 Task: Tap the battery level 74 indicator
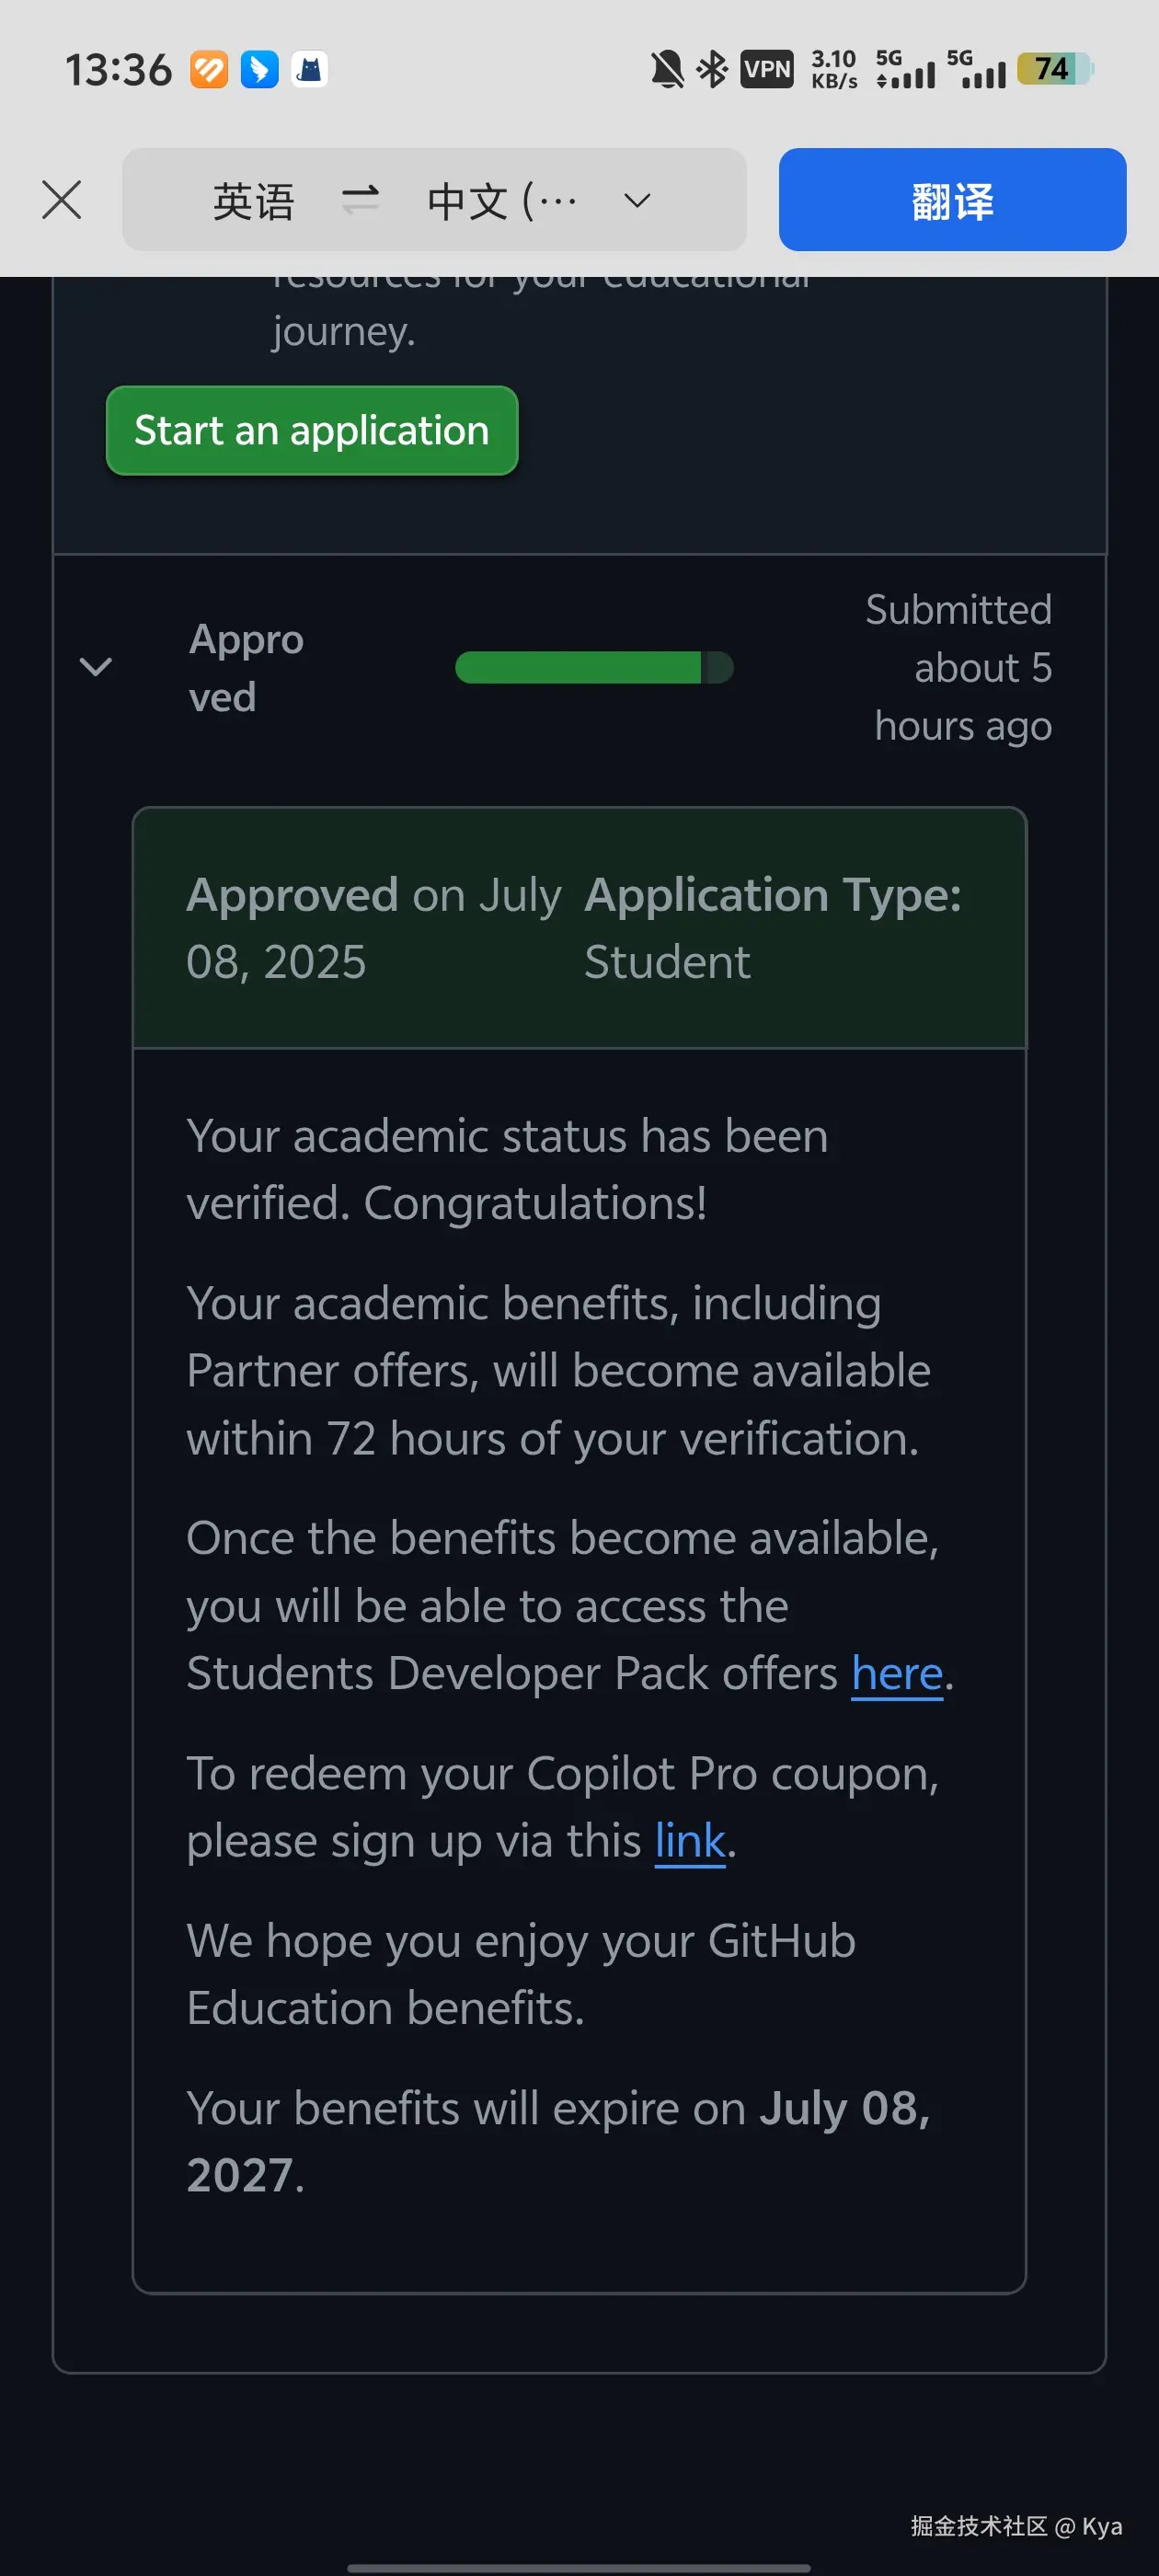point(1055,69)
